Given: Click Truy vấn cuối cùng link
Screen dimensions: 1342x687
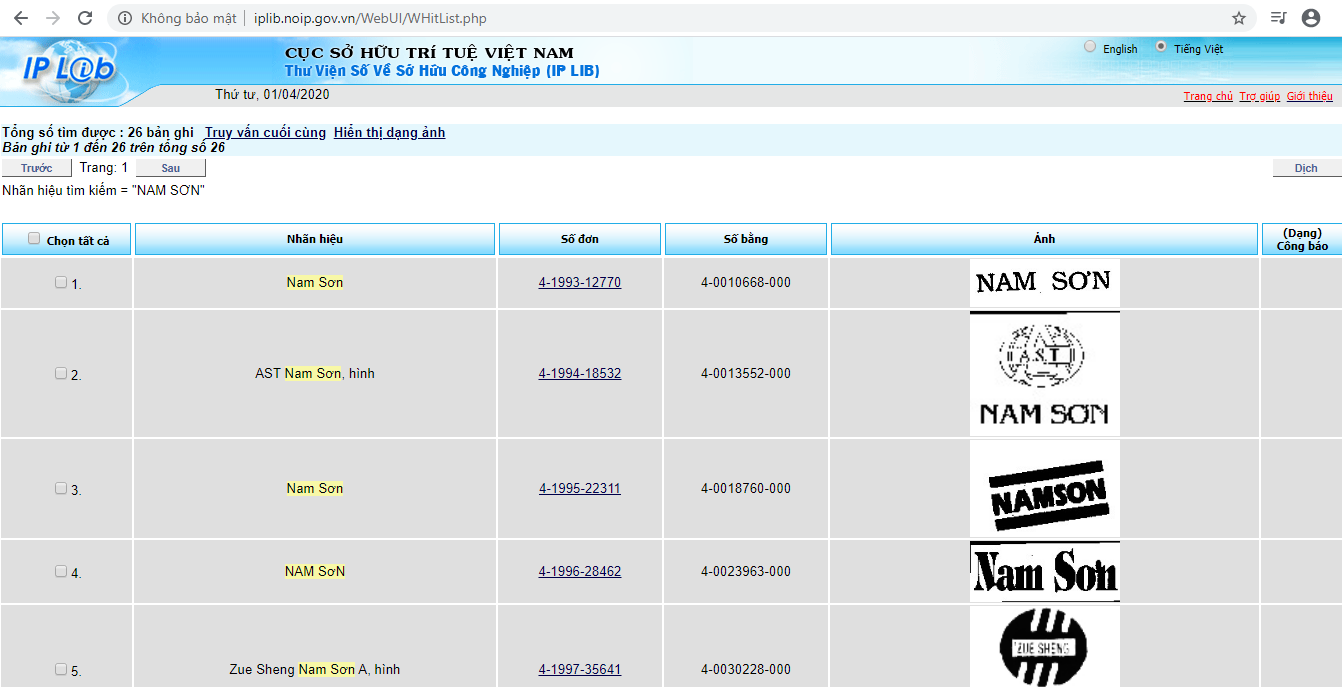Looking at the screenshot, I should click(265, 132).
